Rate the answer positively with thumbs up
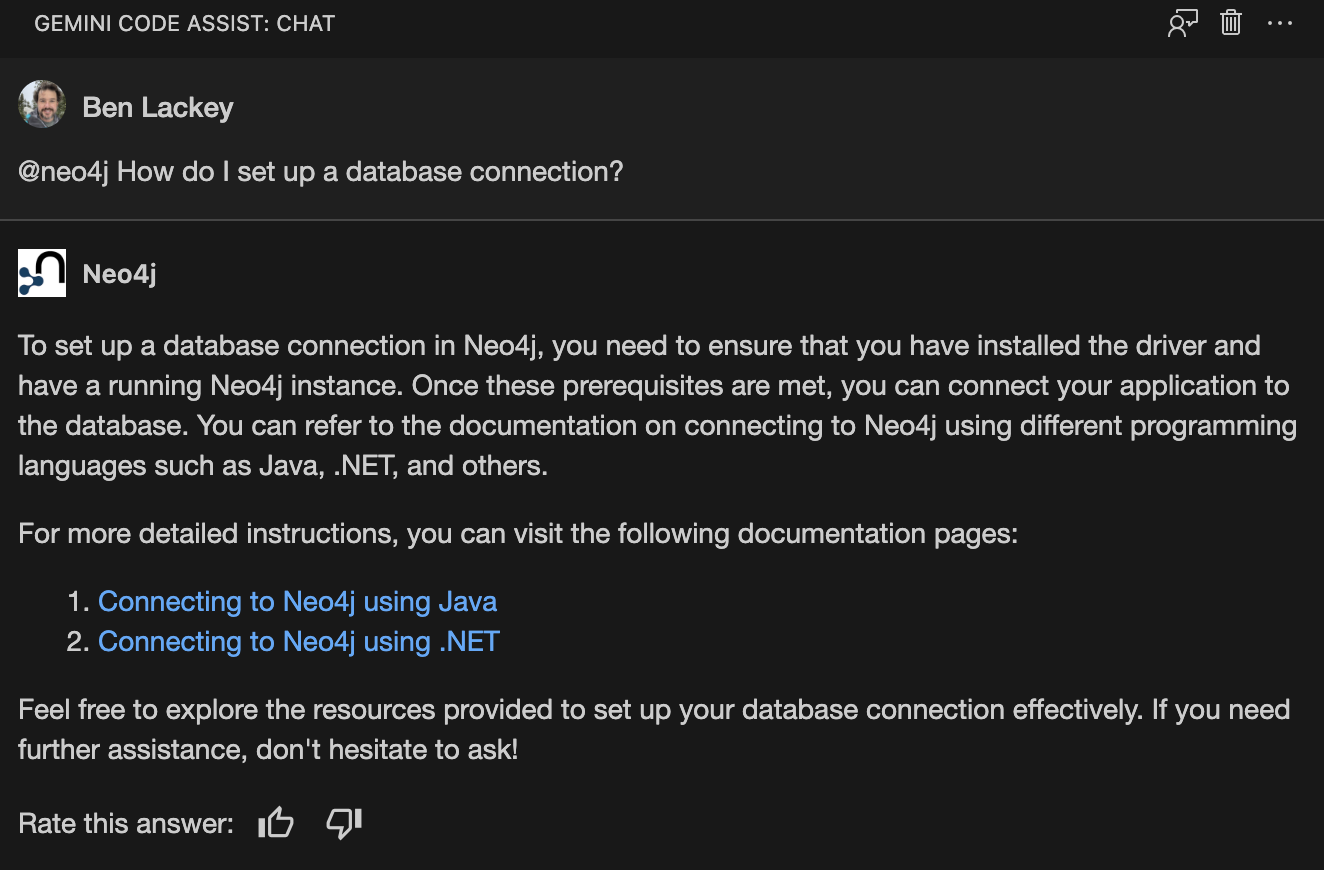The width and height of the screenshot is (1324, 870). (275, 823)
